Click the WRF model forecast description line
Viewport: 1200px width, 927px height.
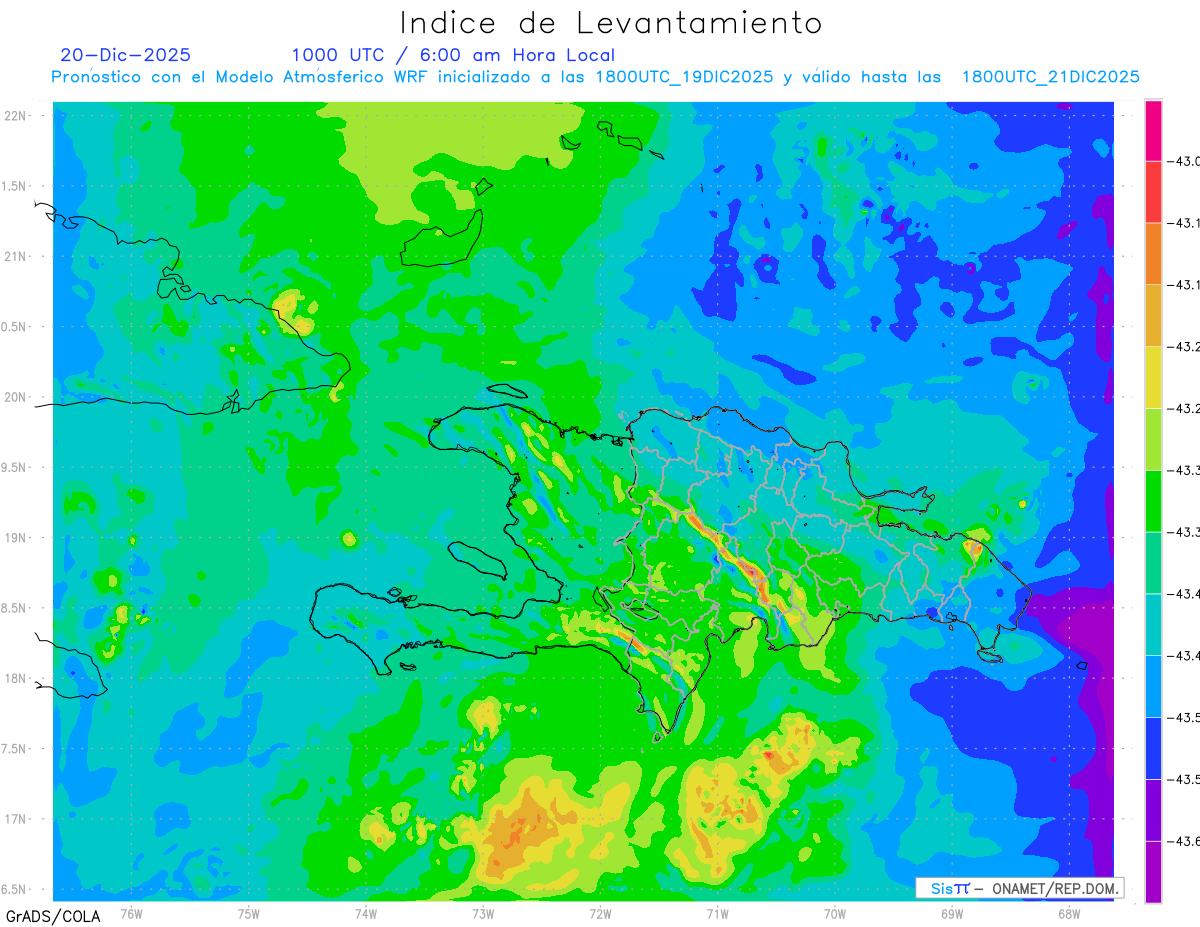coord(595,77)
